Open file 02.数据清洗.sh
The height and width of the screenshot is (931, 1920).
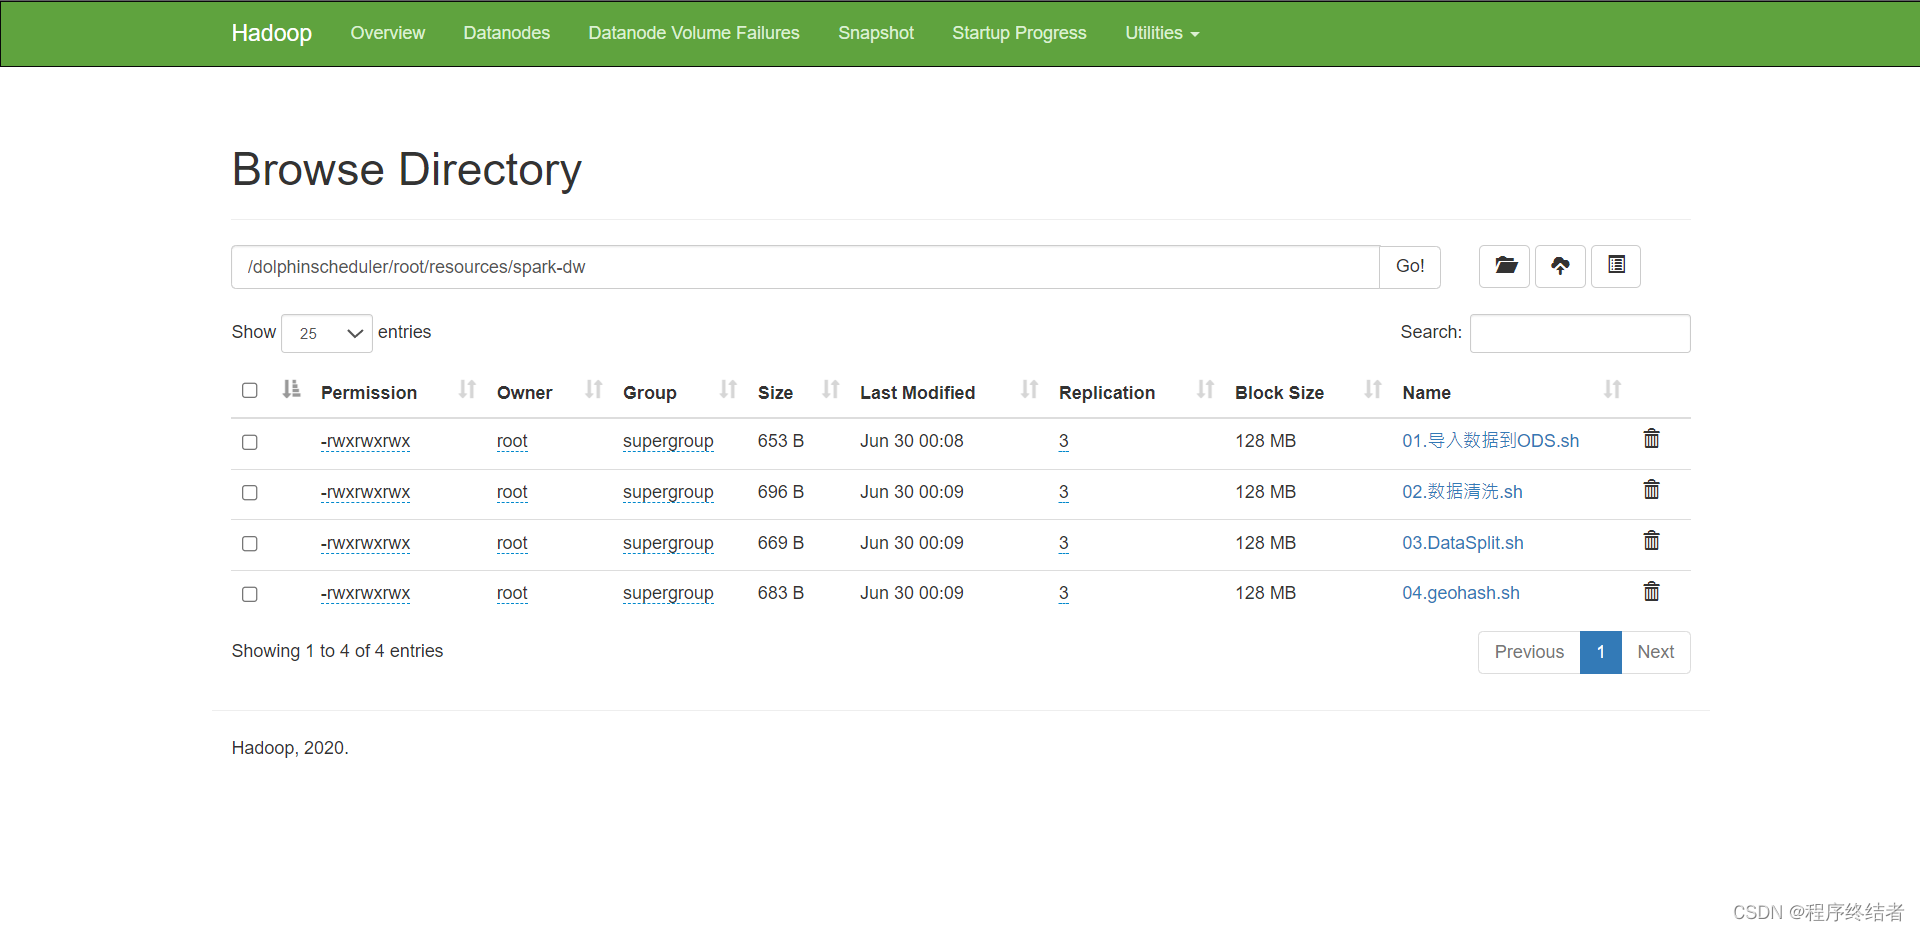click(x=1462, y=492)
